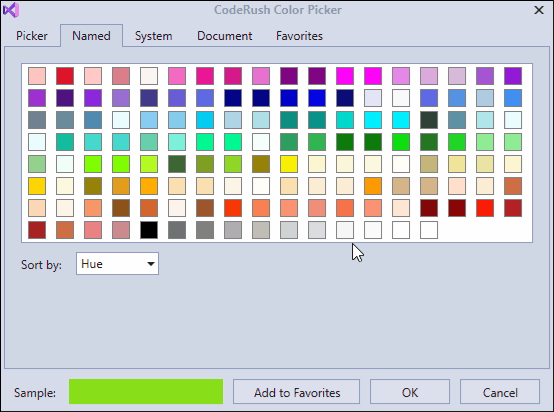Screen dimensions: 554x412
Task: Select the dodger blue swatch ending second row
Action: [513, 98]
